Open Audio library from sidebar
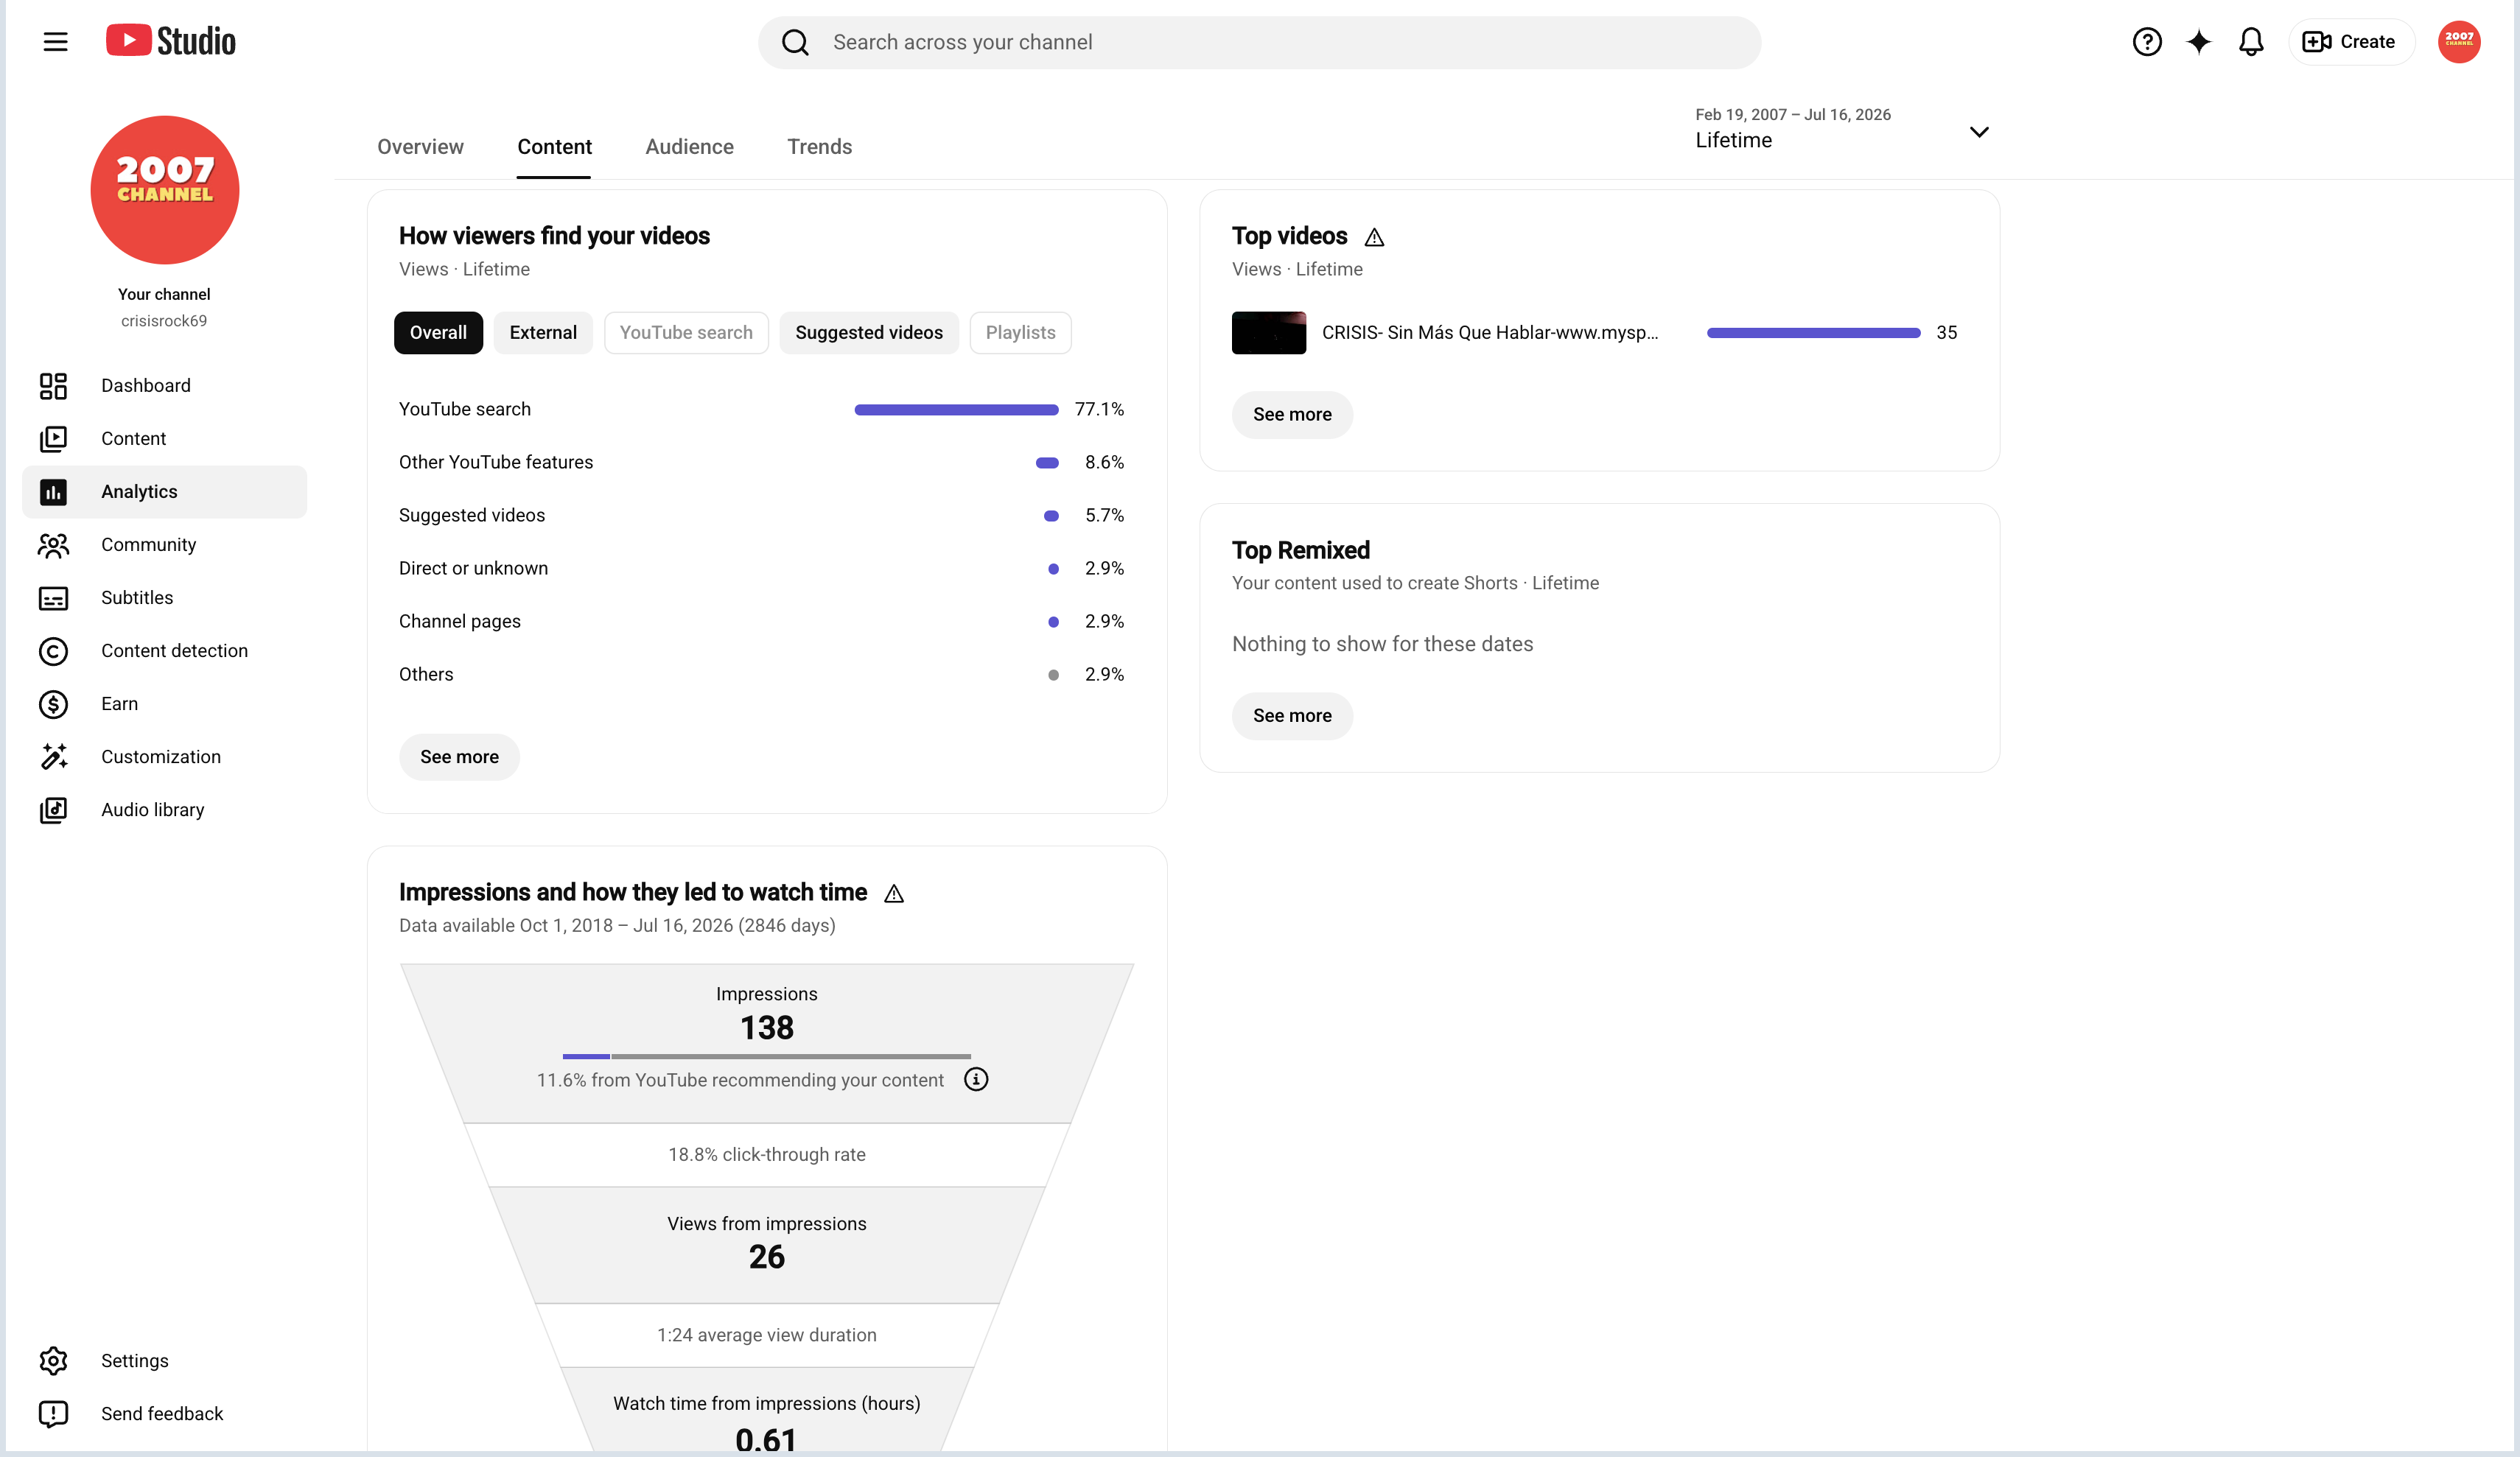Viewport: 2520px width, 1457px height. pos(165,810)
